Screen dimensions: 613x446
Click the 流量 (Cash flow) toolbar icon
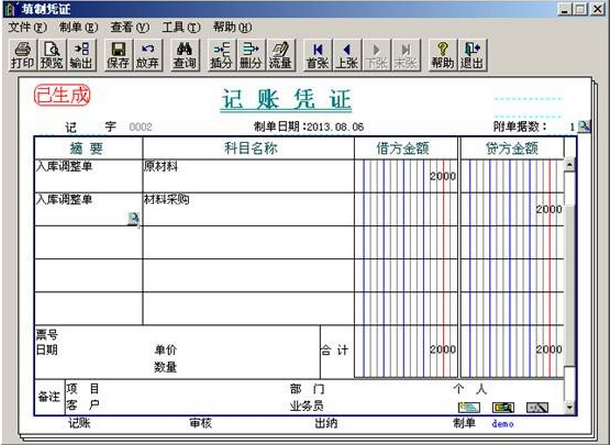coord(280,53)
